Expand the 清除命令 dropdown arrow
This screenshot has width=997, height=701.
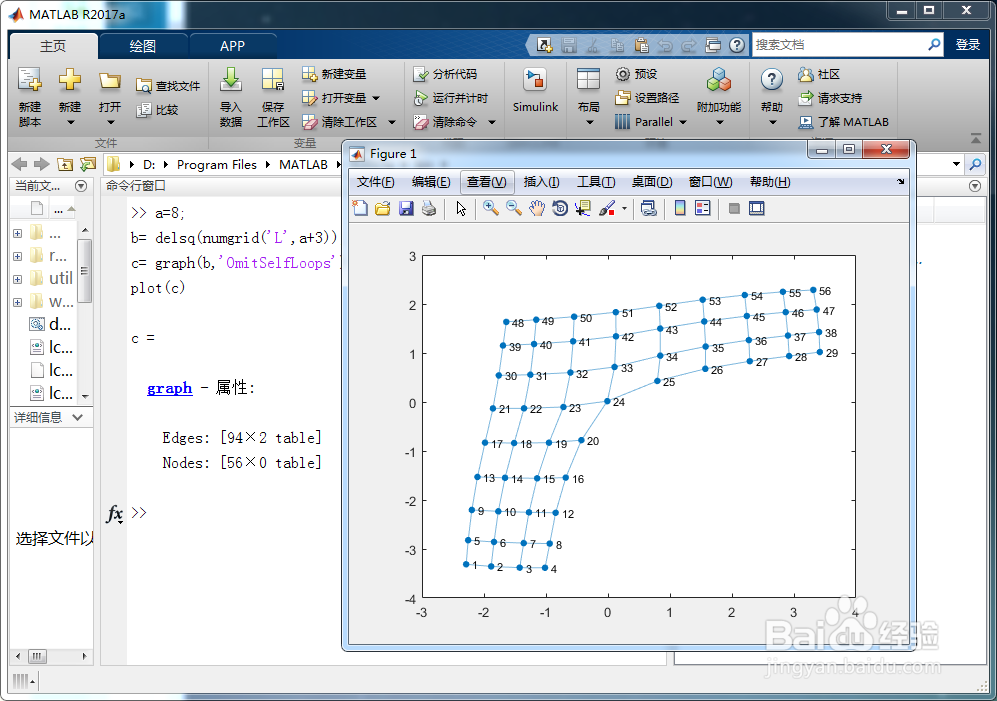pyautogui.click(x=492, y=122)
